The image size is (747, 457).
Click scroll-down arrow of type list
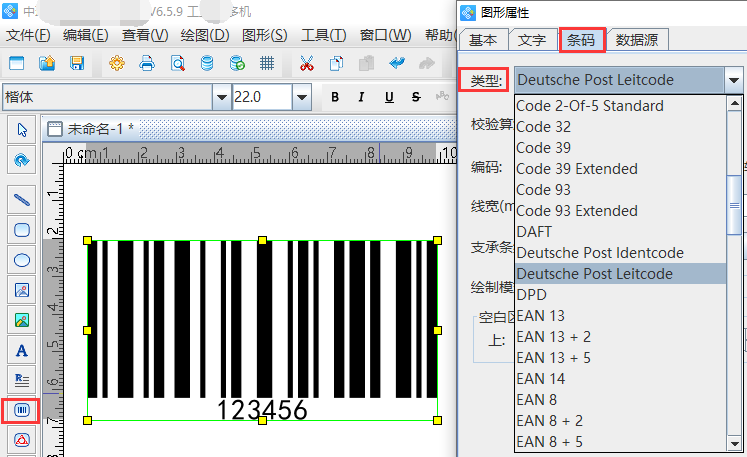click(x=734, y=444)
